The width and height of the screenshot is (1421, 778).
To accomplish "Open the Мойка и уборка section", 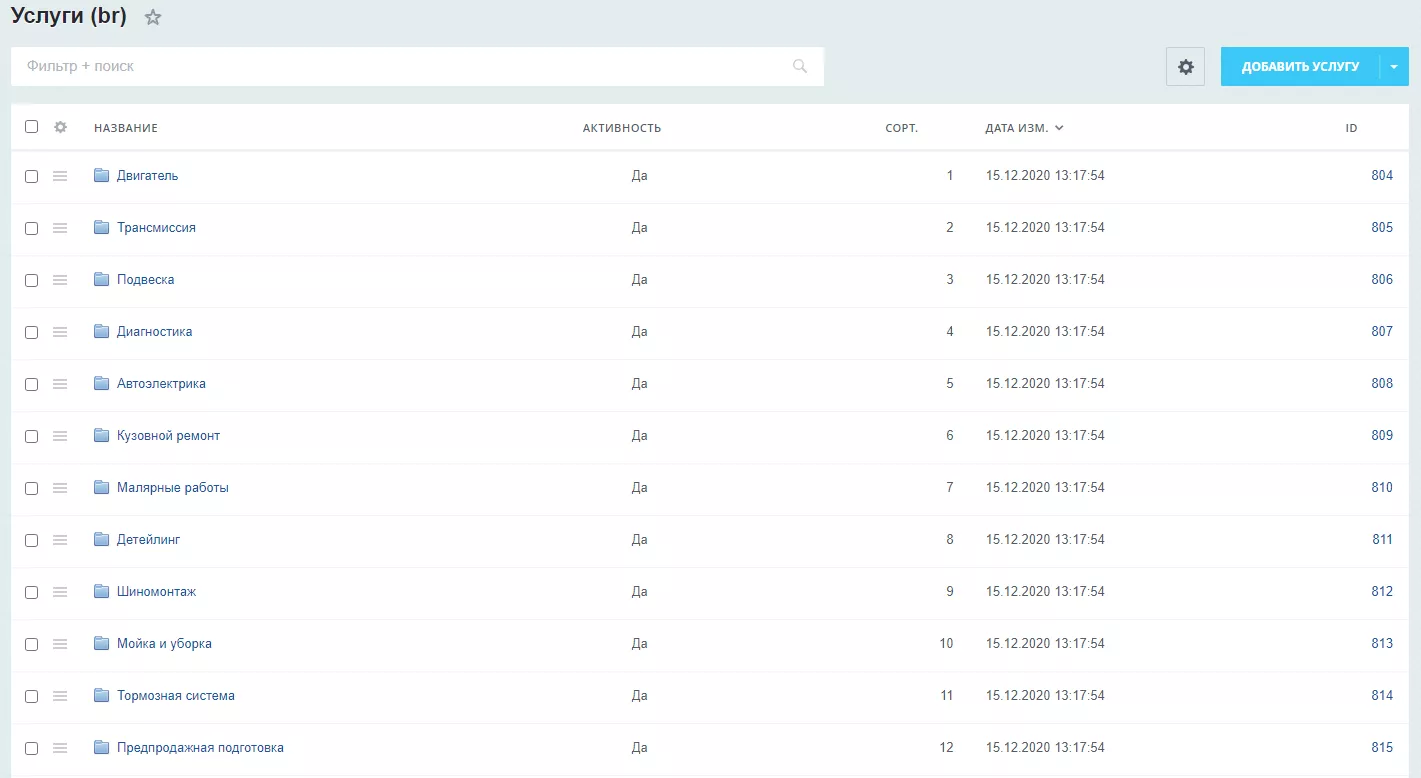I will (164, 644).
